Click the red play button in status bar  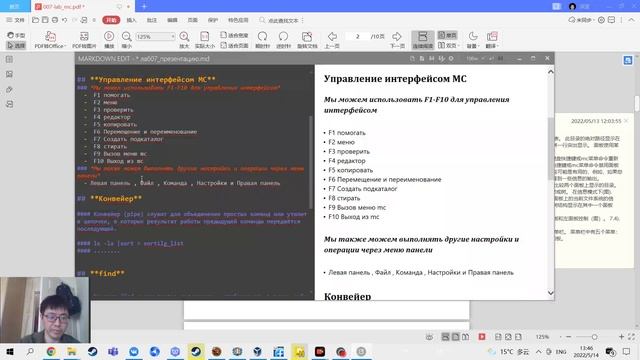pos(482,337)
